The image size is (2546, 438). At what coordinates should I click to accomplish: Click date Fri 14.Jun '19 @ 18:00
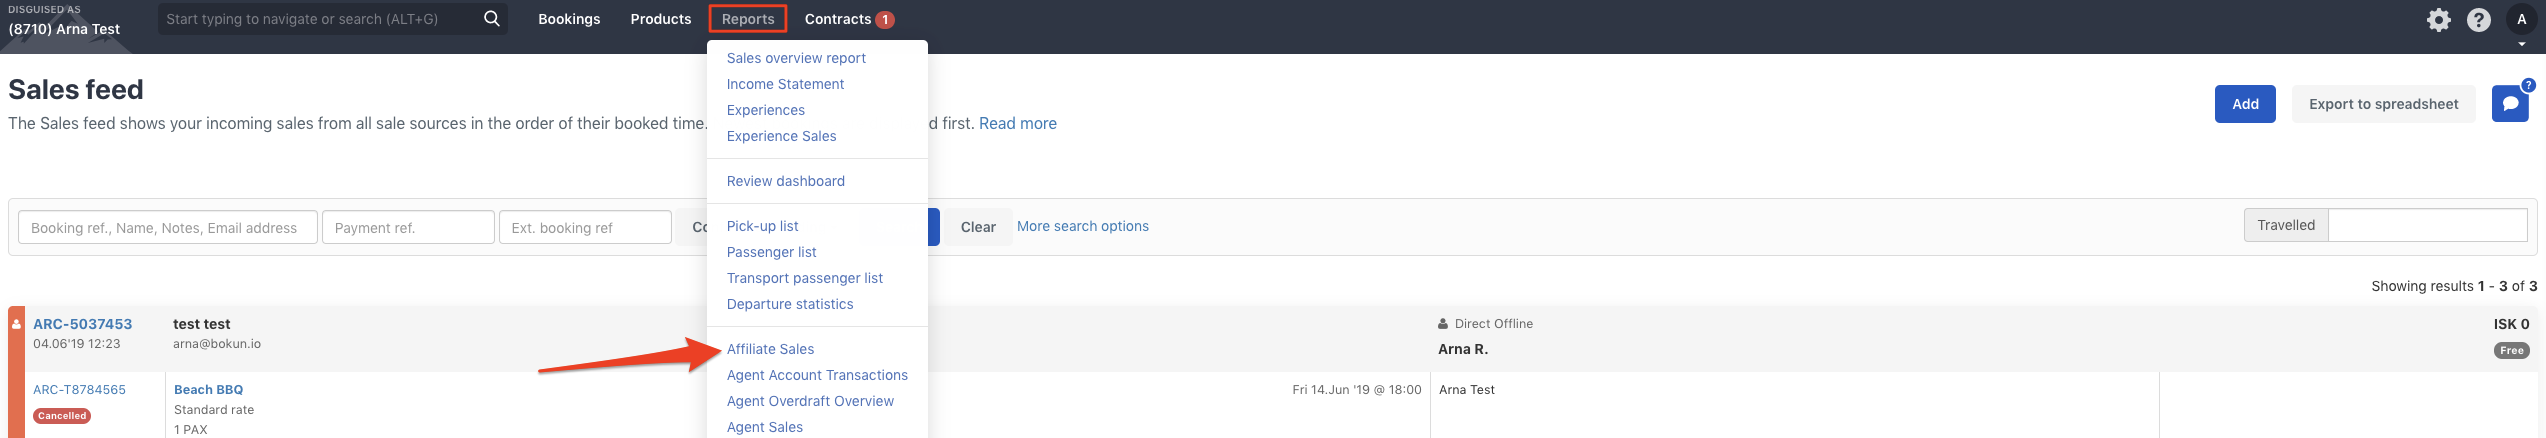click(1356, 390)
